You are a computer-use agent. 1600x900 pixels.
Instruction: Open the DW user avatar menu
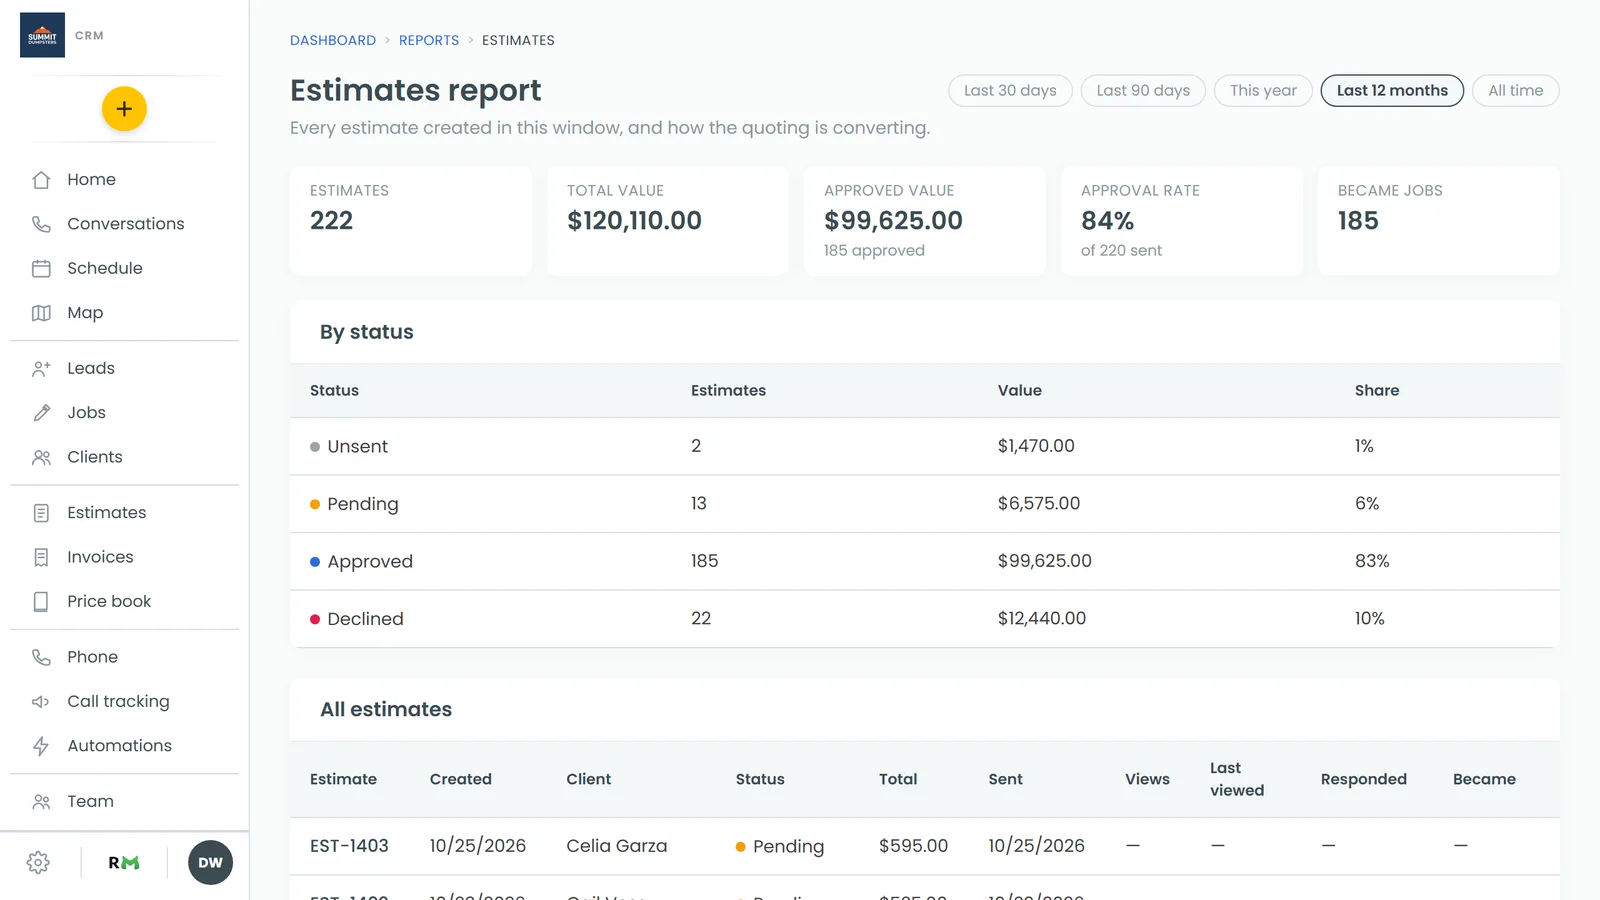pyautogui.click(x=210, y=863)
